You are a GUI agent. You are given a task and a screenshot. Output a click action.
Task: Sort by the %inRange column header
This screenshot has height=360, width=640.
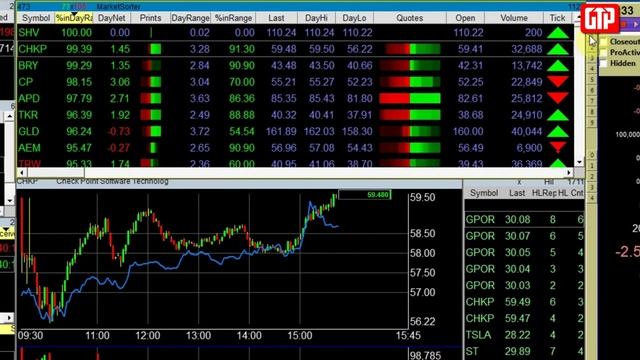point(233,18)
